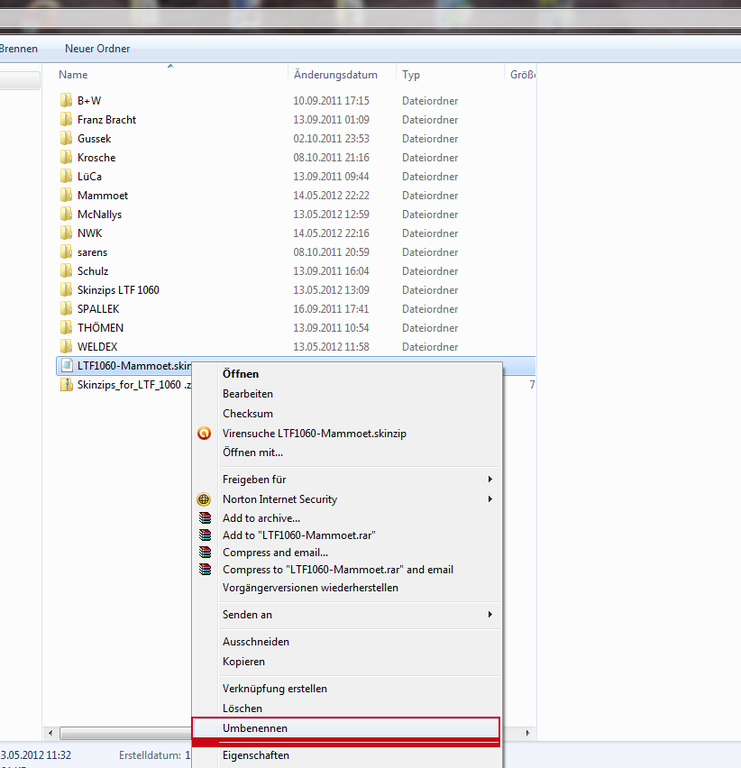
Task: Select the Krosche folder name
Action: click(96, 157)
